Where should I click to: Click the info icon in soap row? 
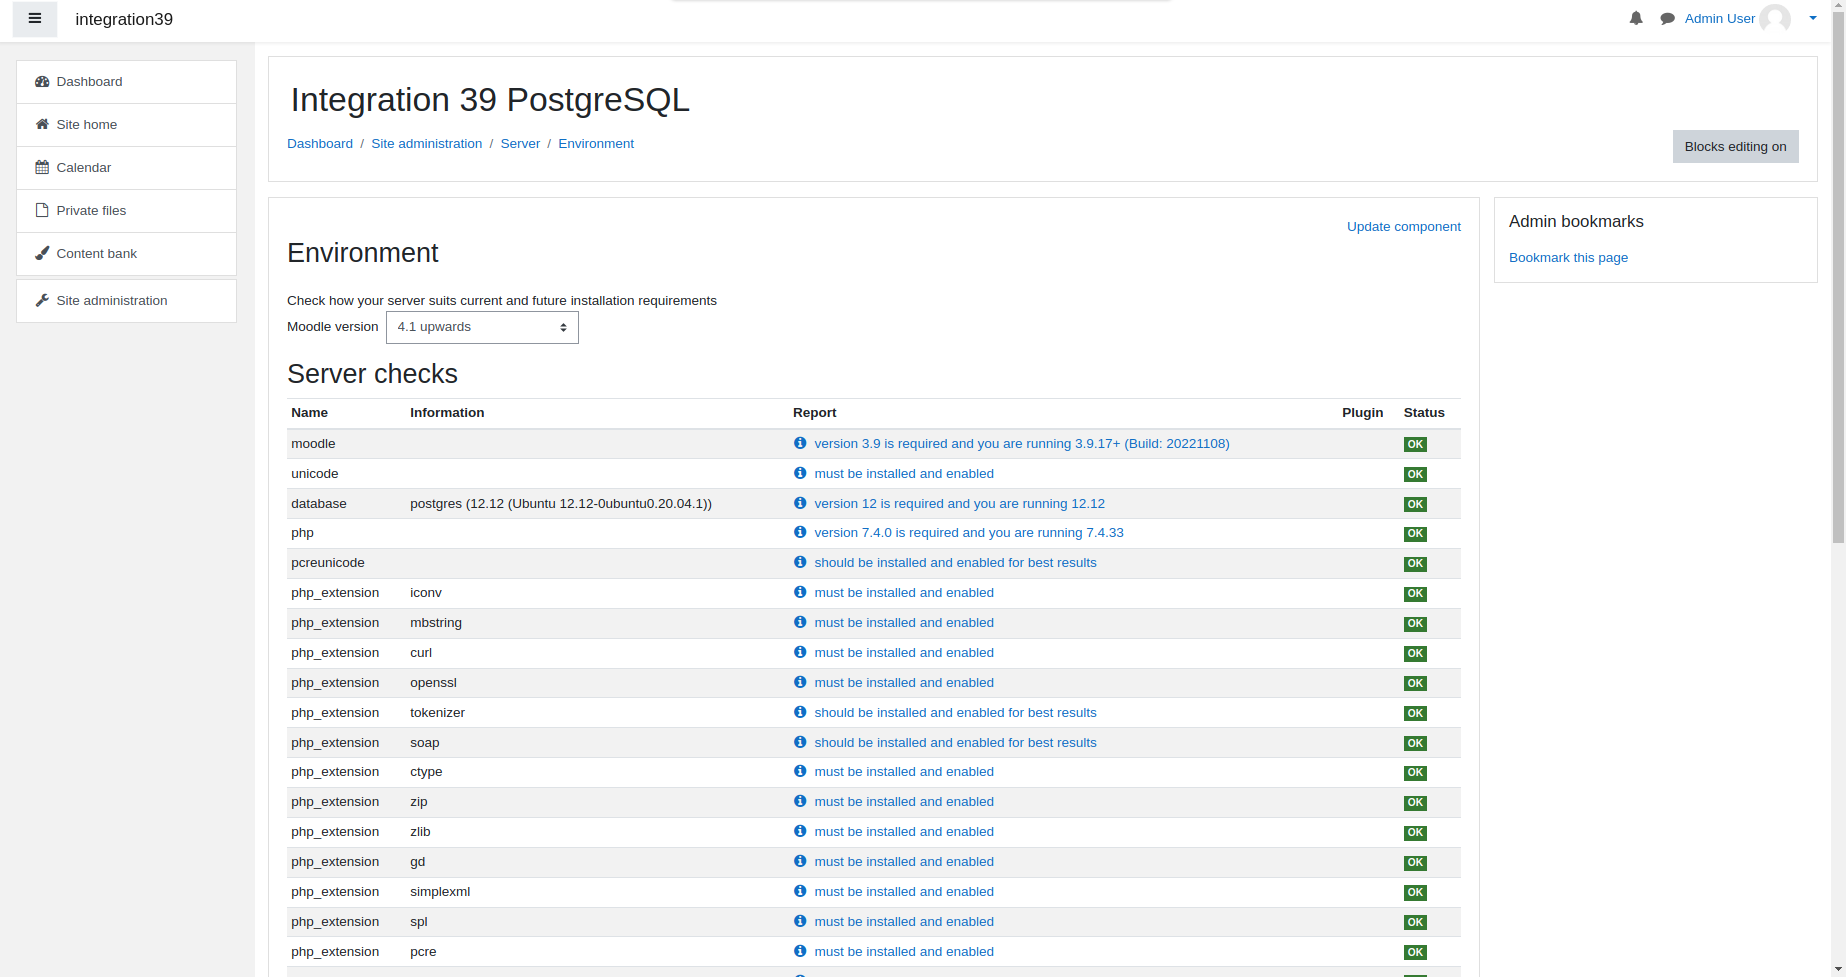pyautogui.click(x=800, y=742)
